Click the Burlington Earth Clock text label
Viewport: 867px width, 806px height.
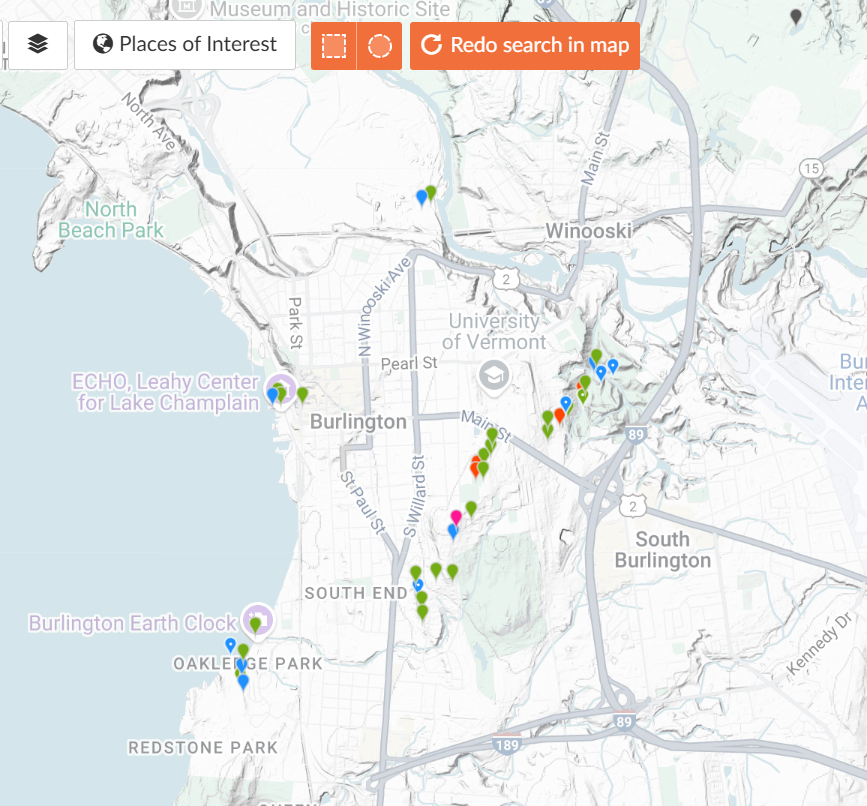point(132,623)
